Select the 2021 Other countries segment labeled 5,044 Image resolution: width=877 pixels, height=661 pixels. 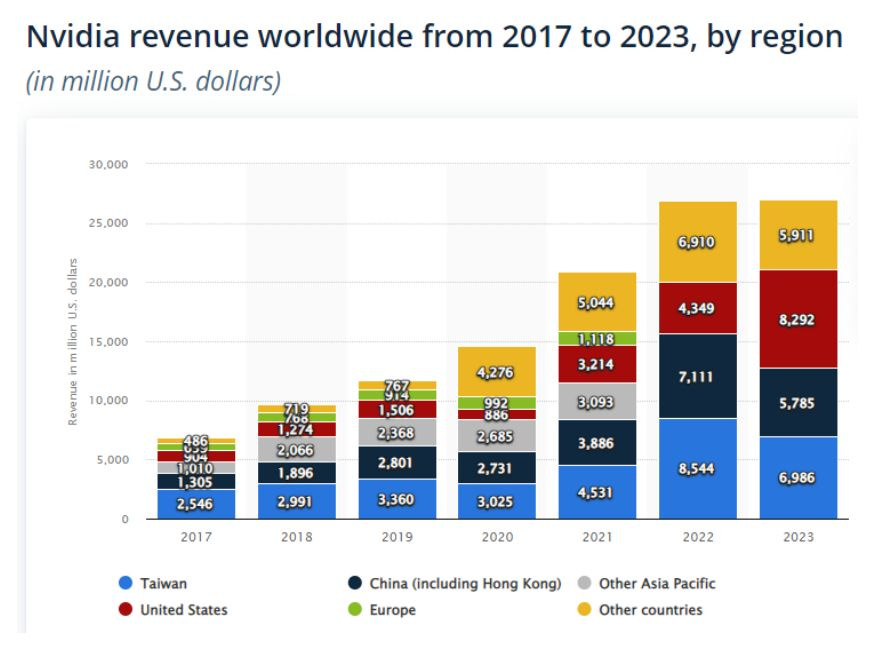(597, 302)
